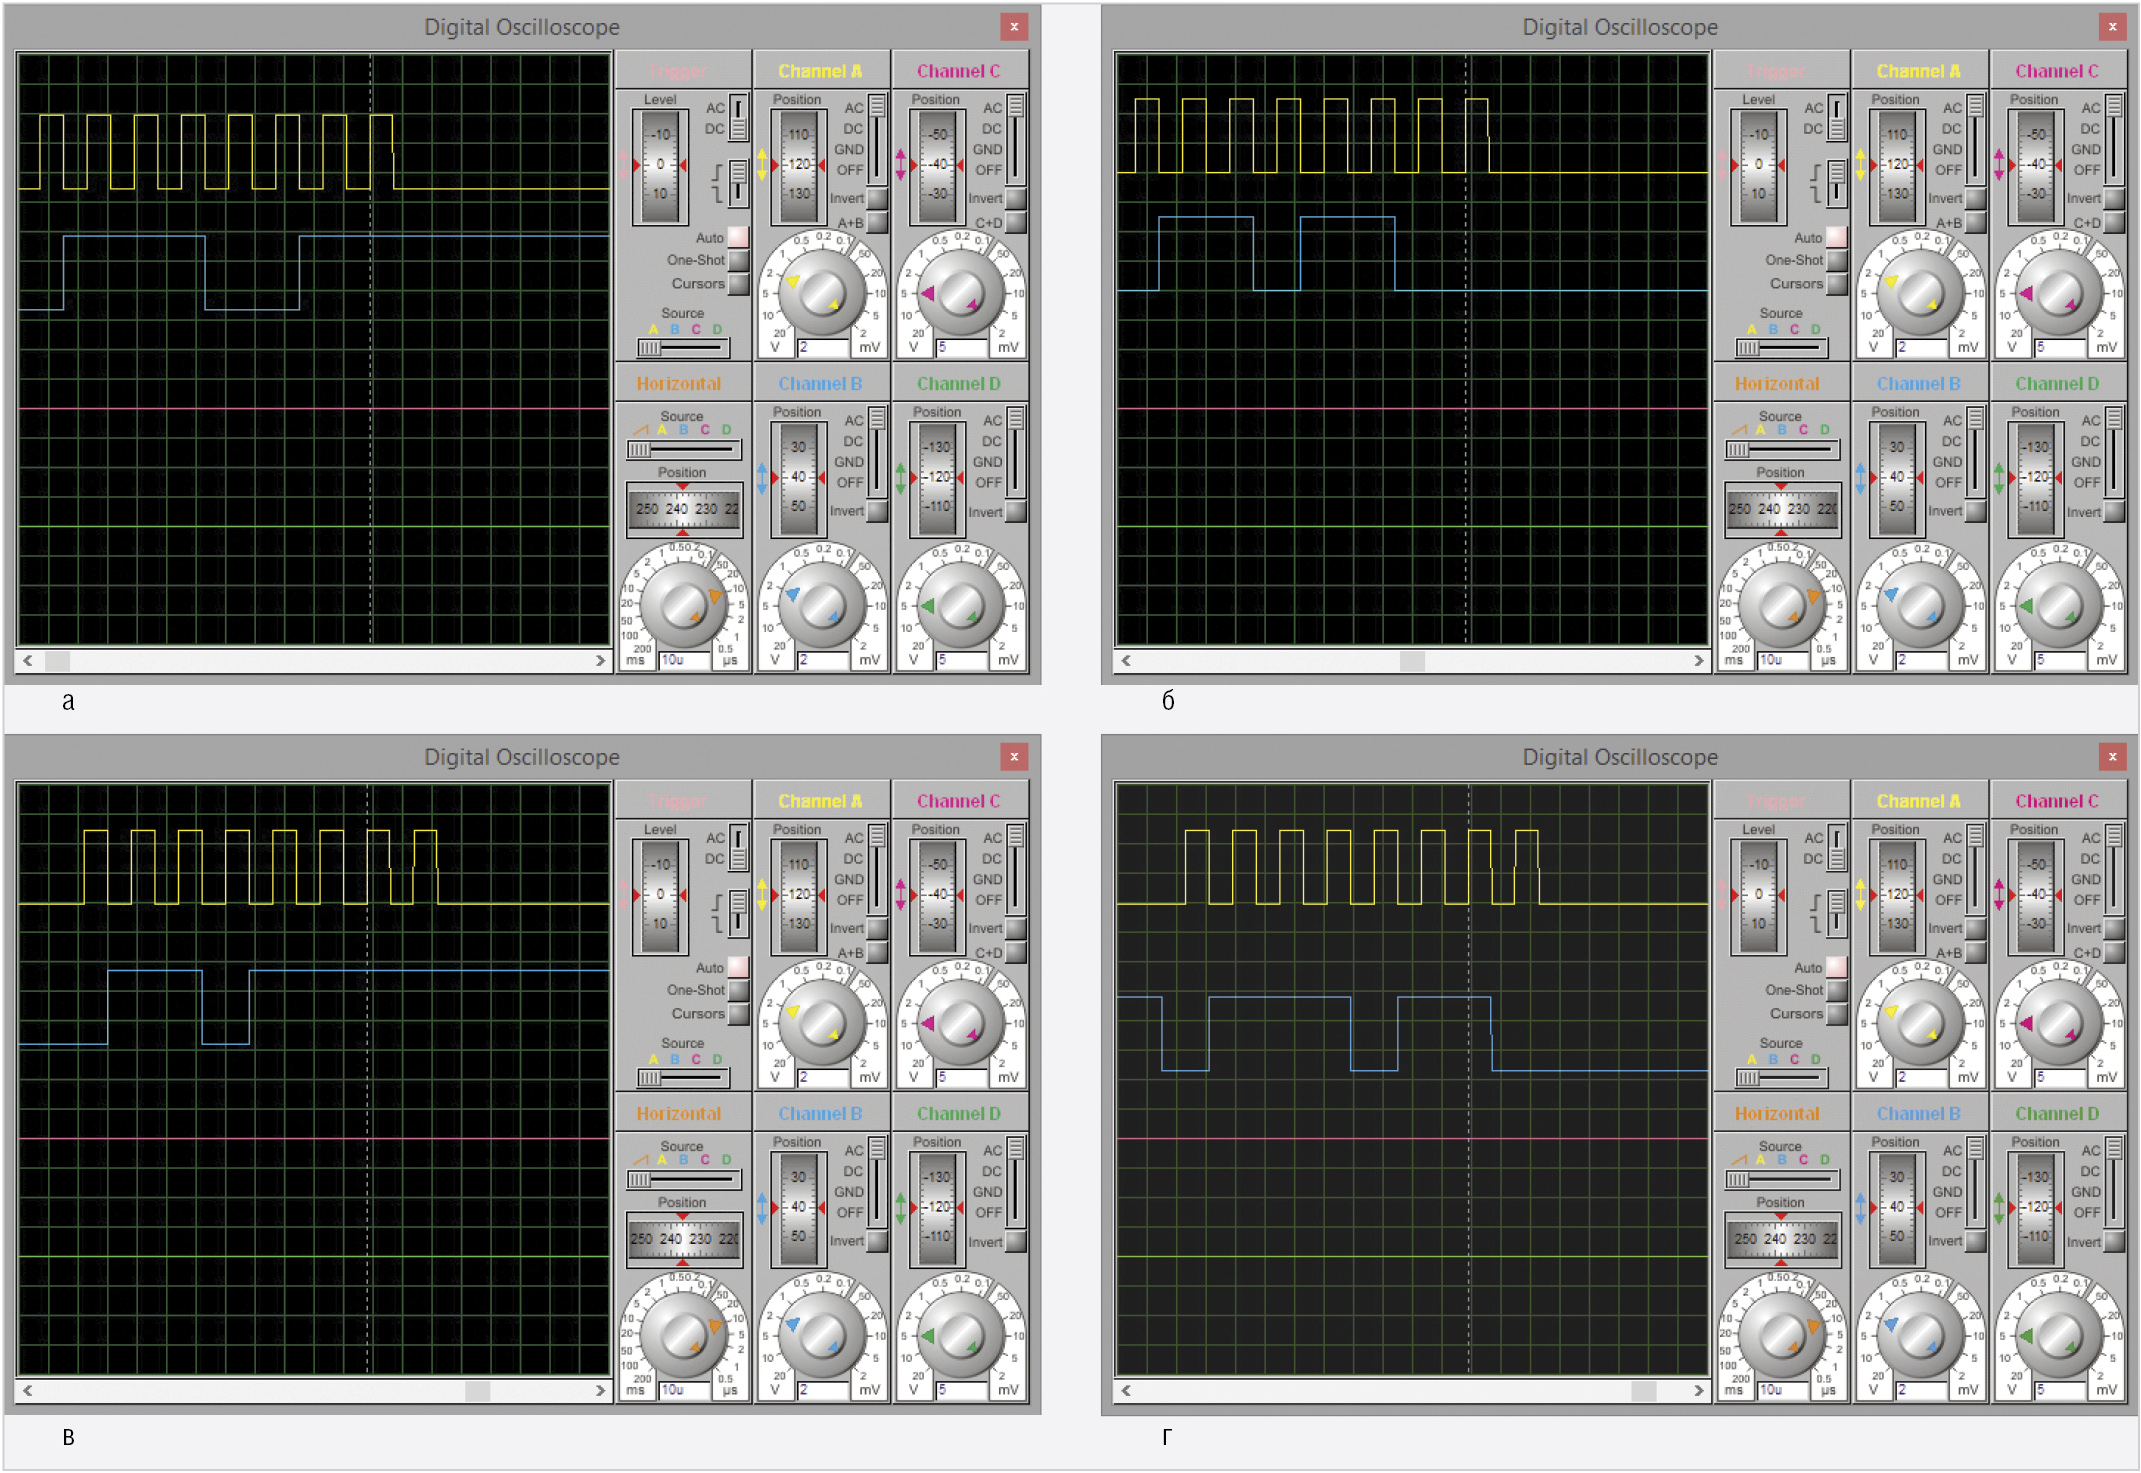The image size is (2141, 1473).
Task: Adjust Channel C Position dial in oscilloscope б
Action: 2036,165
